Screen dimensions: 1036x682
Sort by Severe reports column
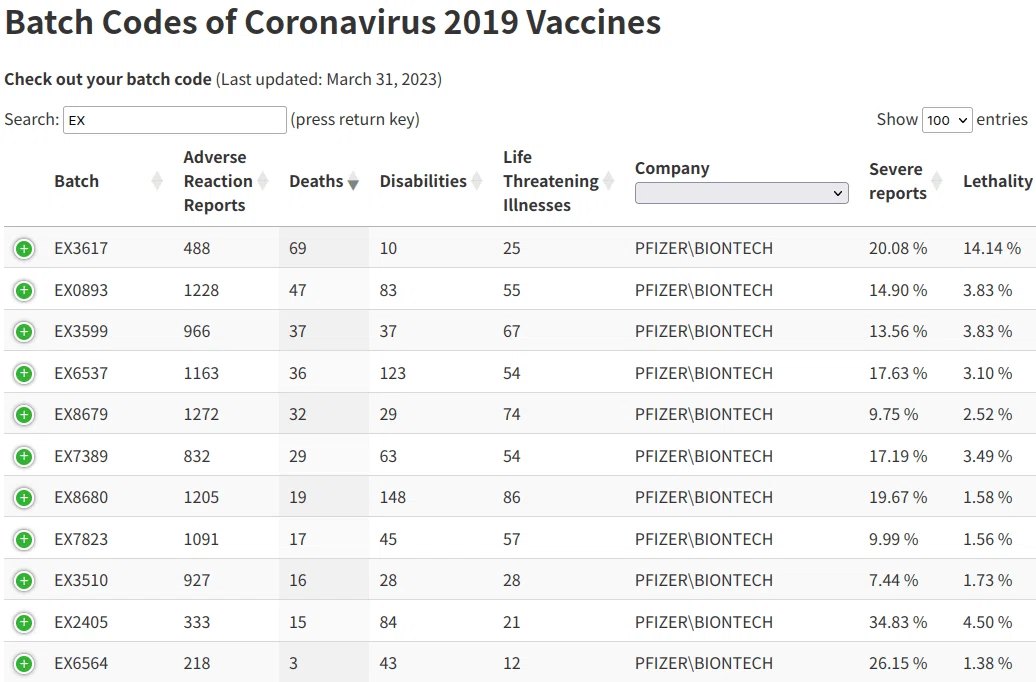tap(905, 181)
